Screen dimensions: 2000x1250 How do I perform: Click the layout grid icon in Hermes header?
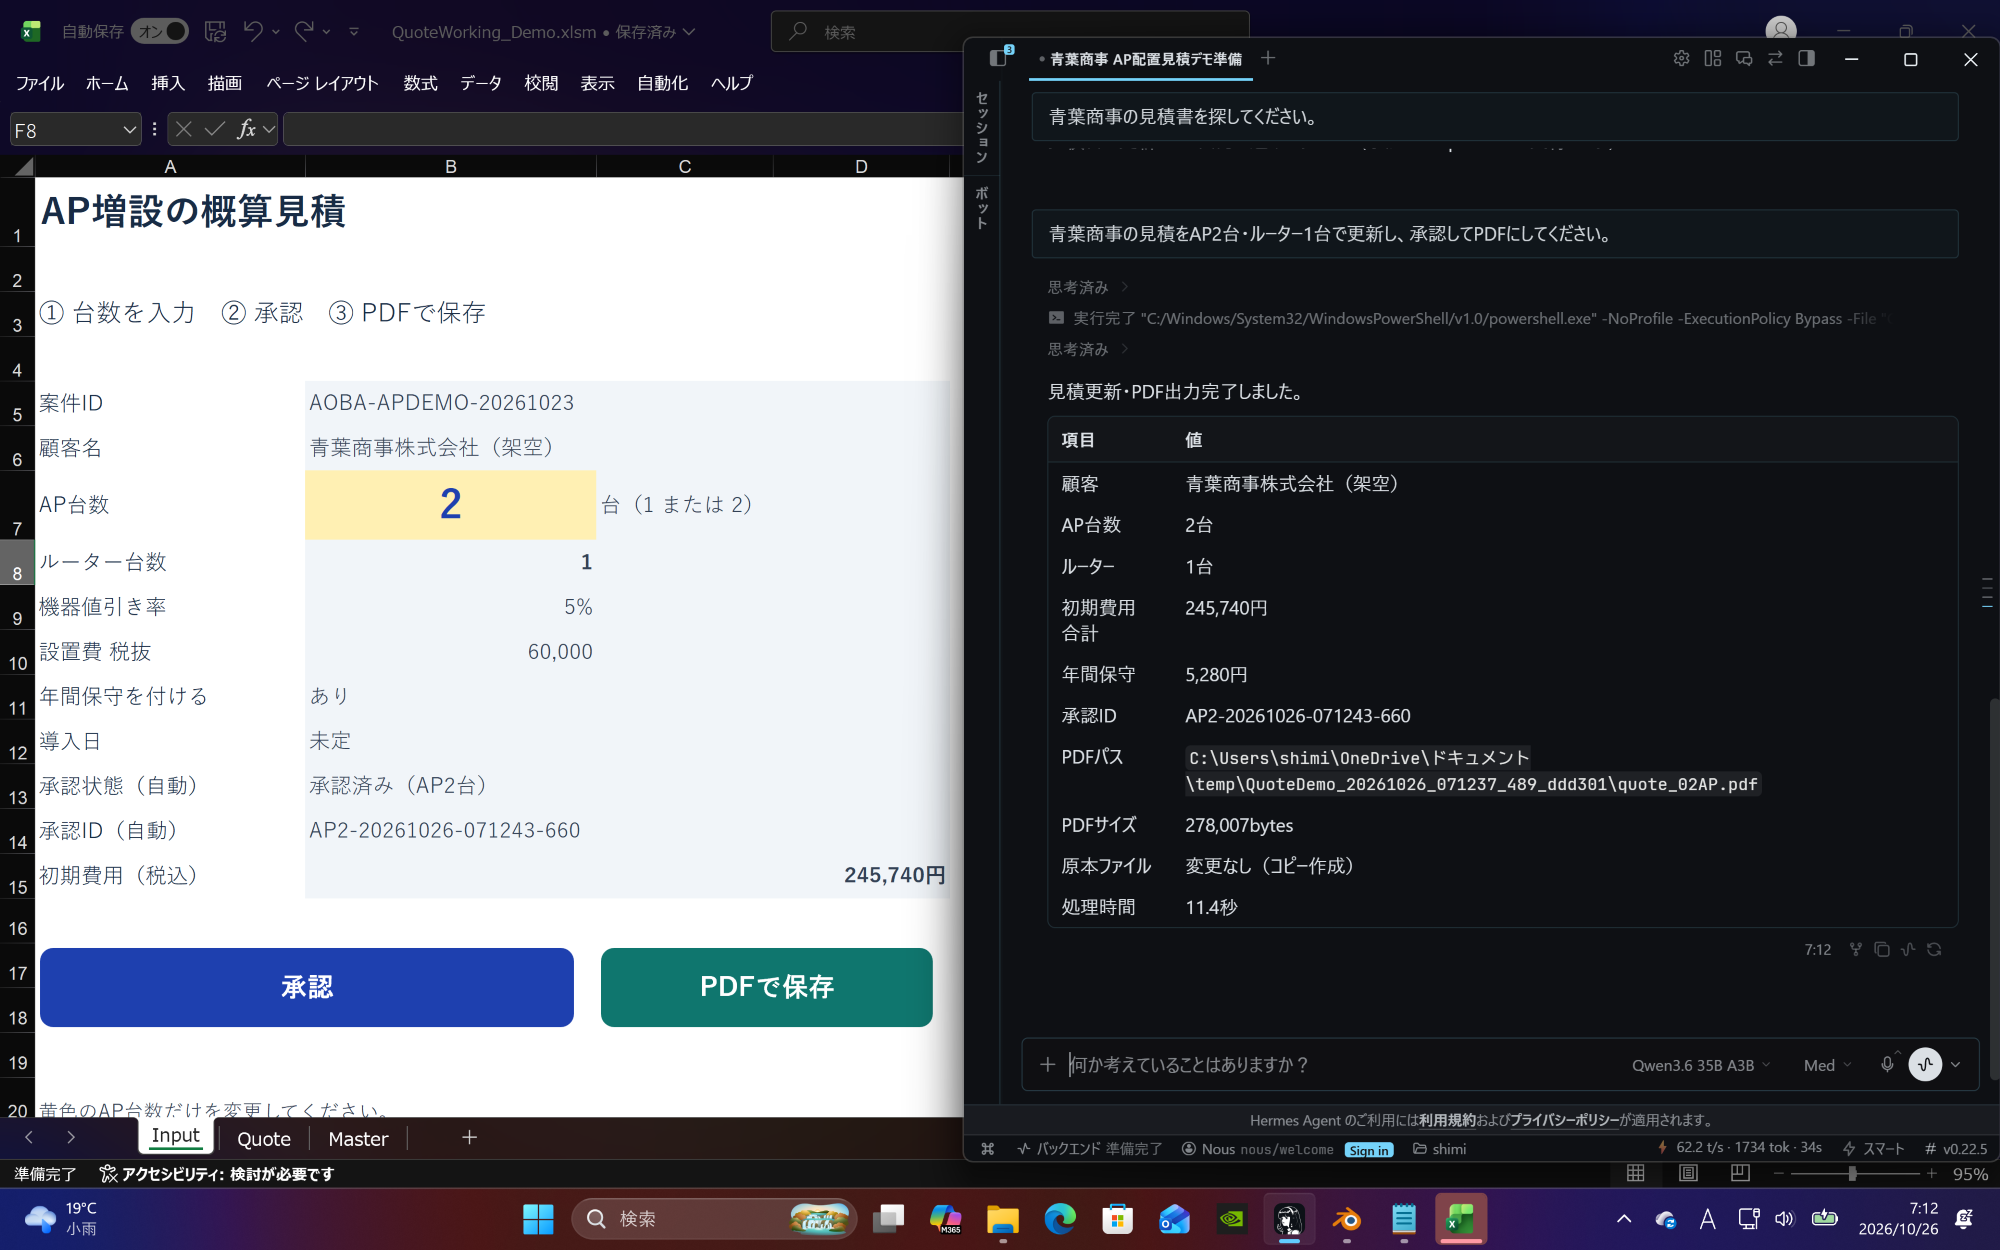1713,59
